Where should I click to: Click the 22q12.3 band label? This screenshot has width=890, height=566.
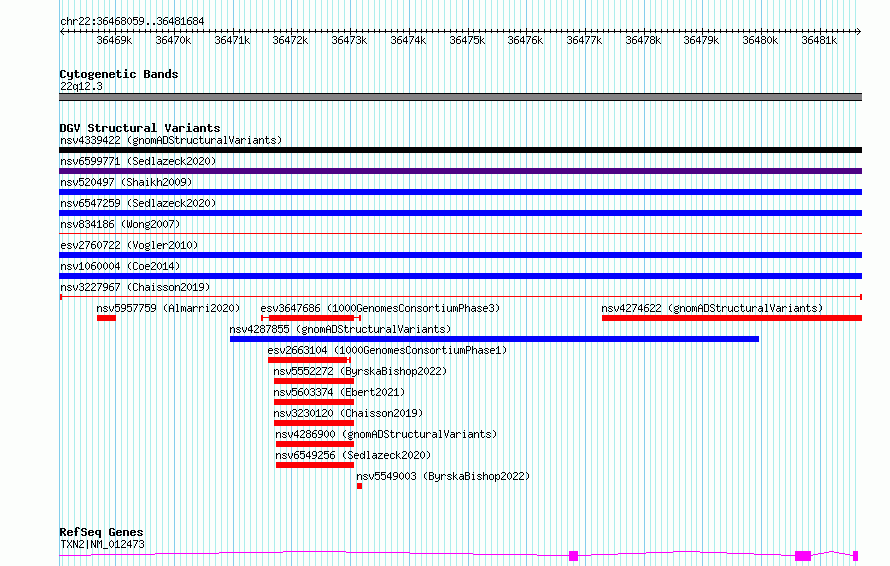81,86
